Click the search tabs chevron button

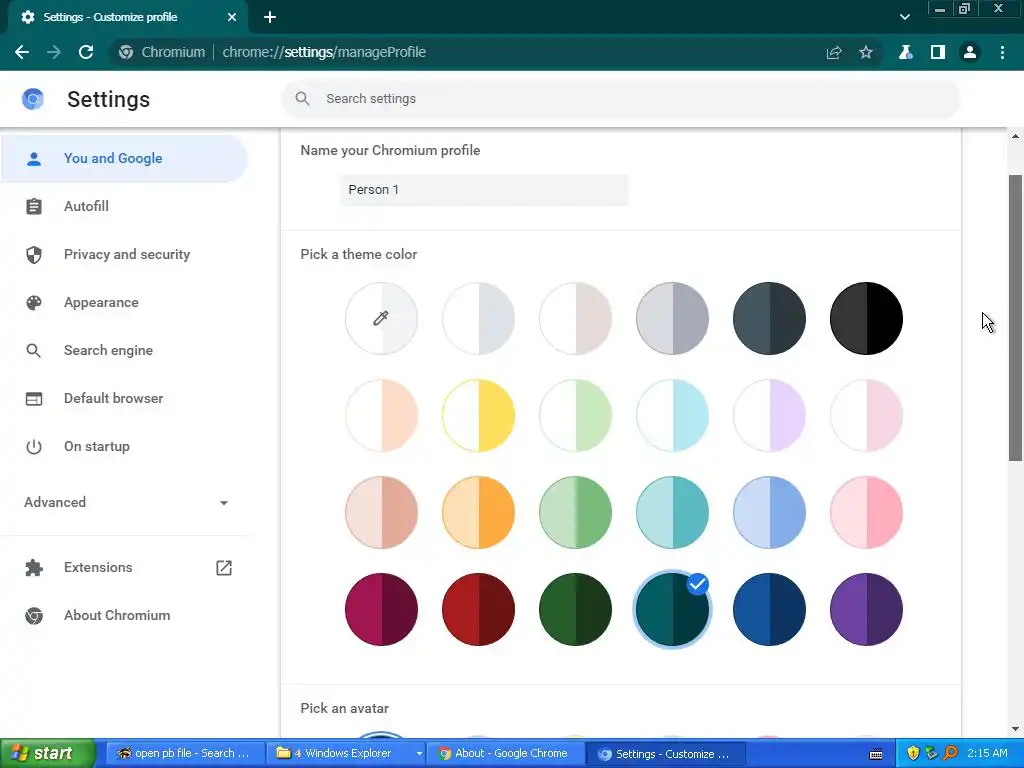(904, 17)
